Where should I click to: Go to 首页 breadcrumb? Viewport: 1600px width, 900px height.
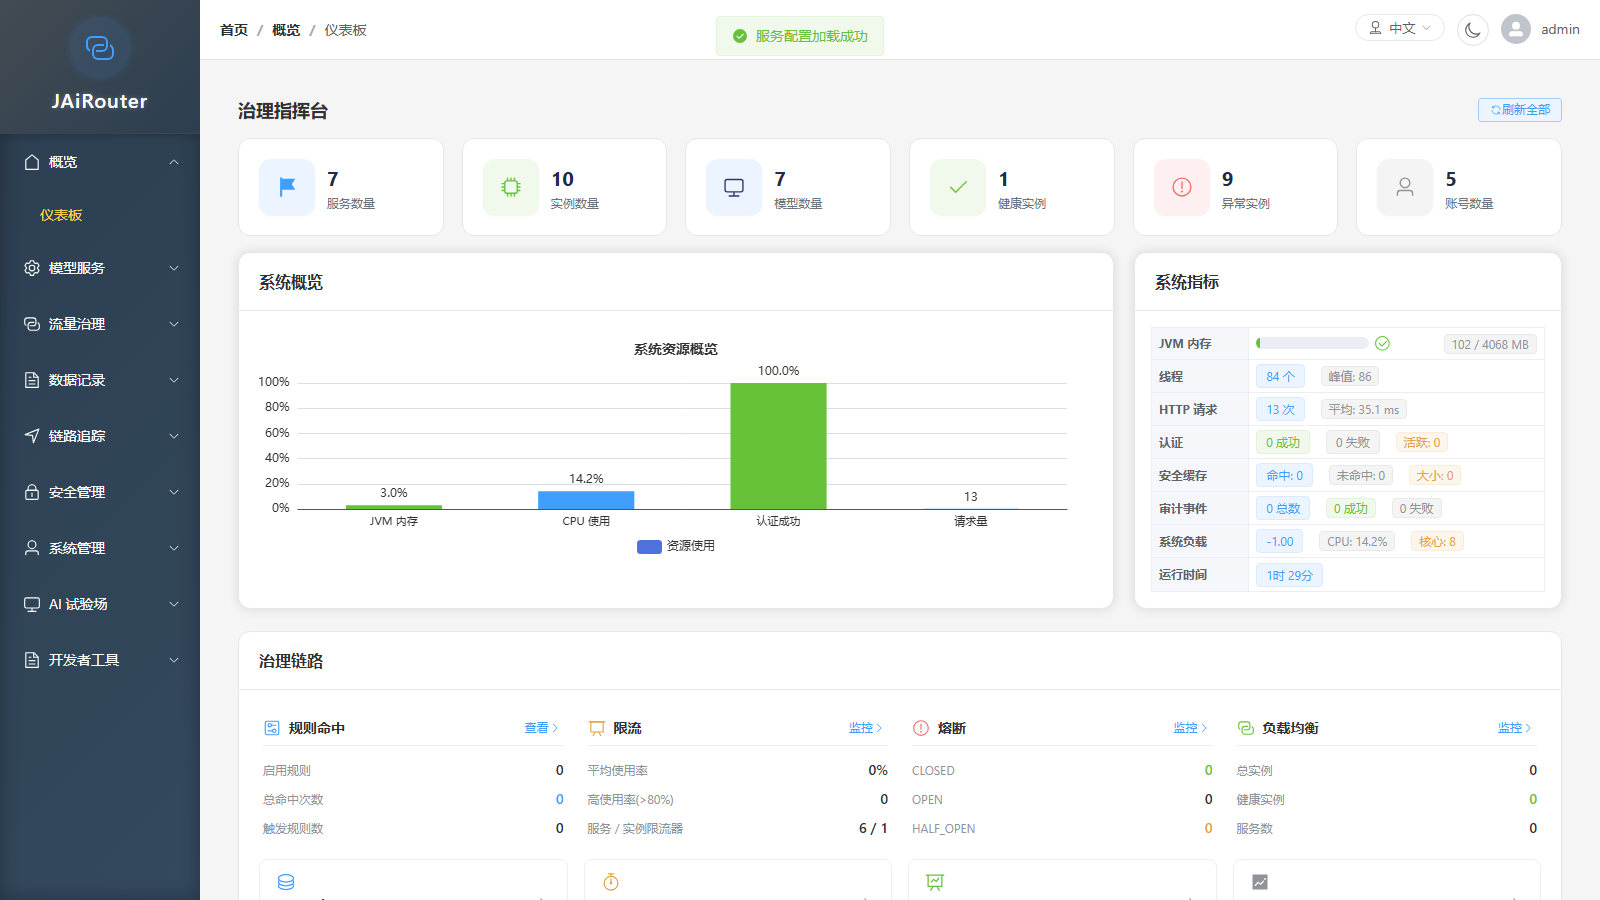[234, 30]
